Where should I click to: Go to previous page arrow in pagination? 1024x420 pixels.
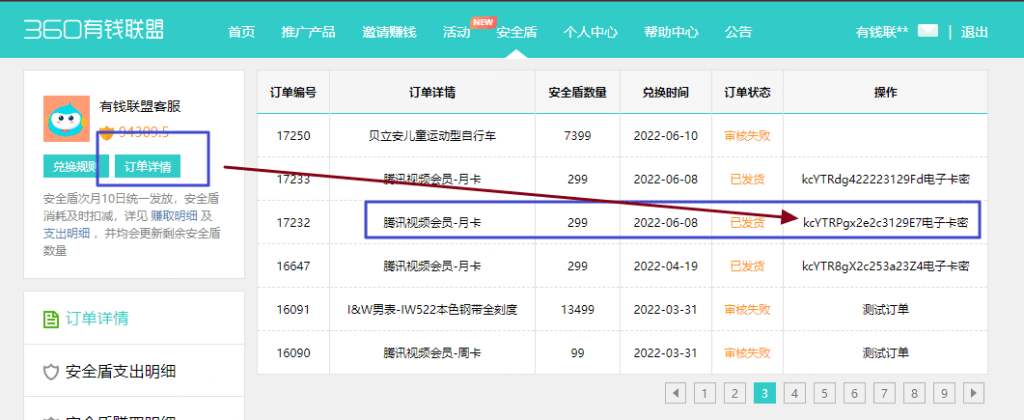point(675,393)
